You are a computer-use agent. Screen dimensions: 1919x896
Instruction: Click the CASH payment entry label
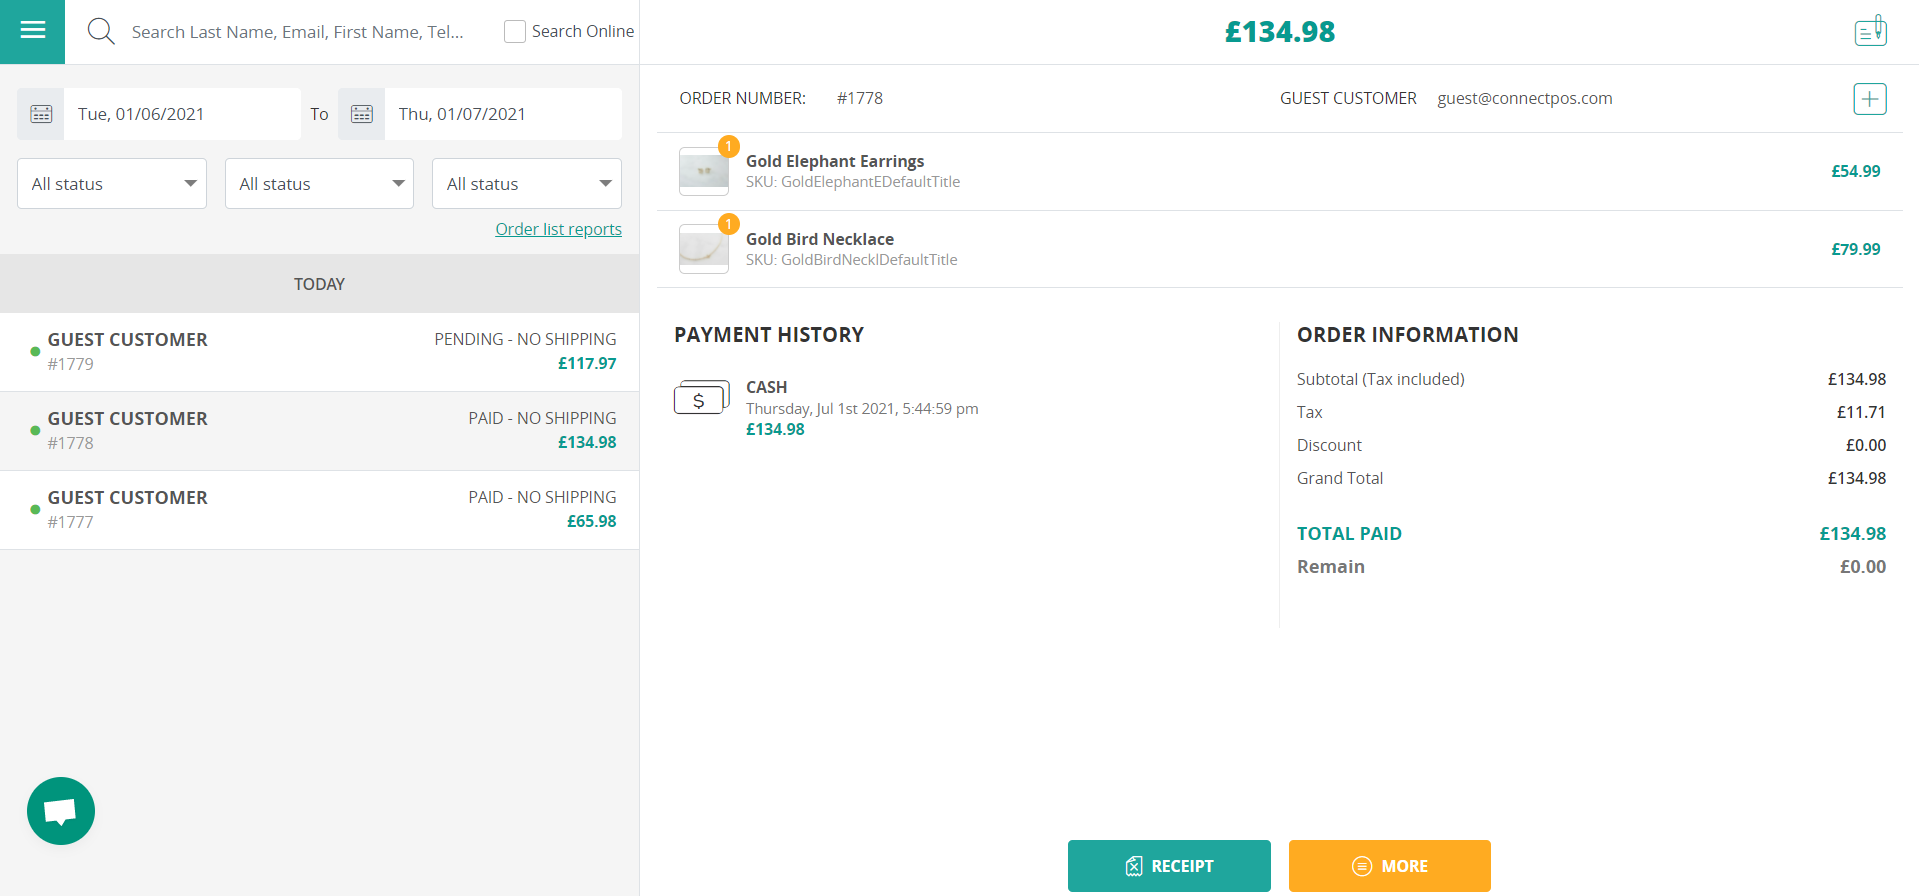coord(767,387)
